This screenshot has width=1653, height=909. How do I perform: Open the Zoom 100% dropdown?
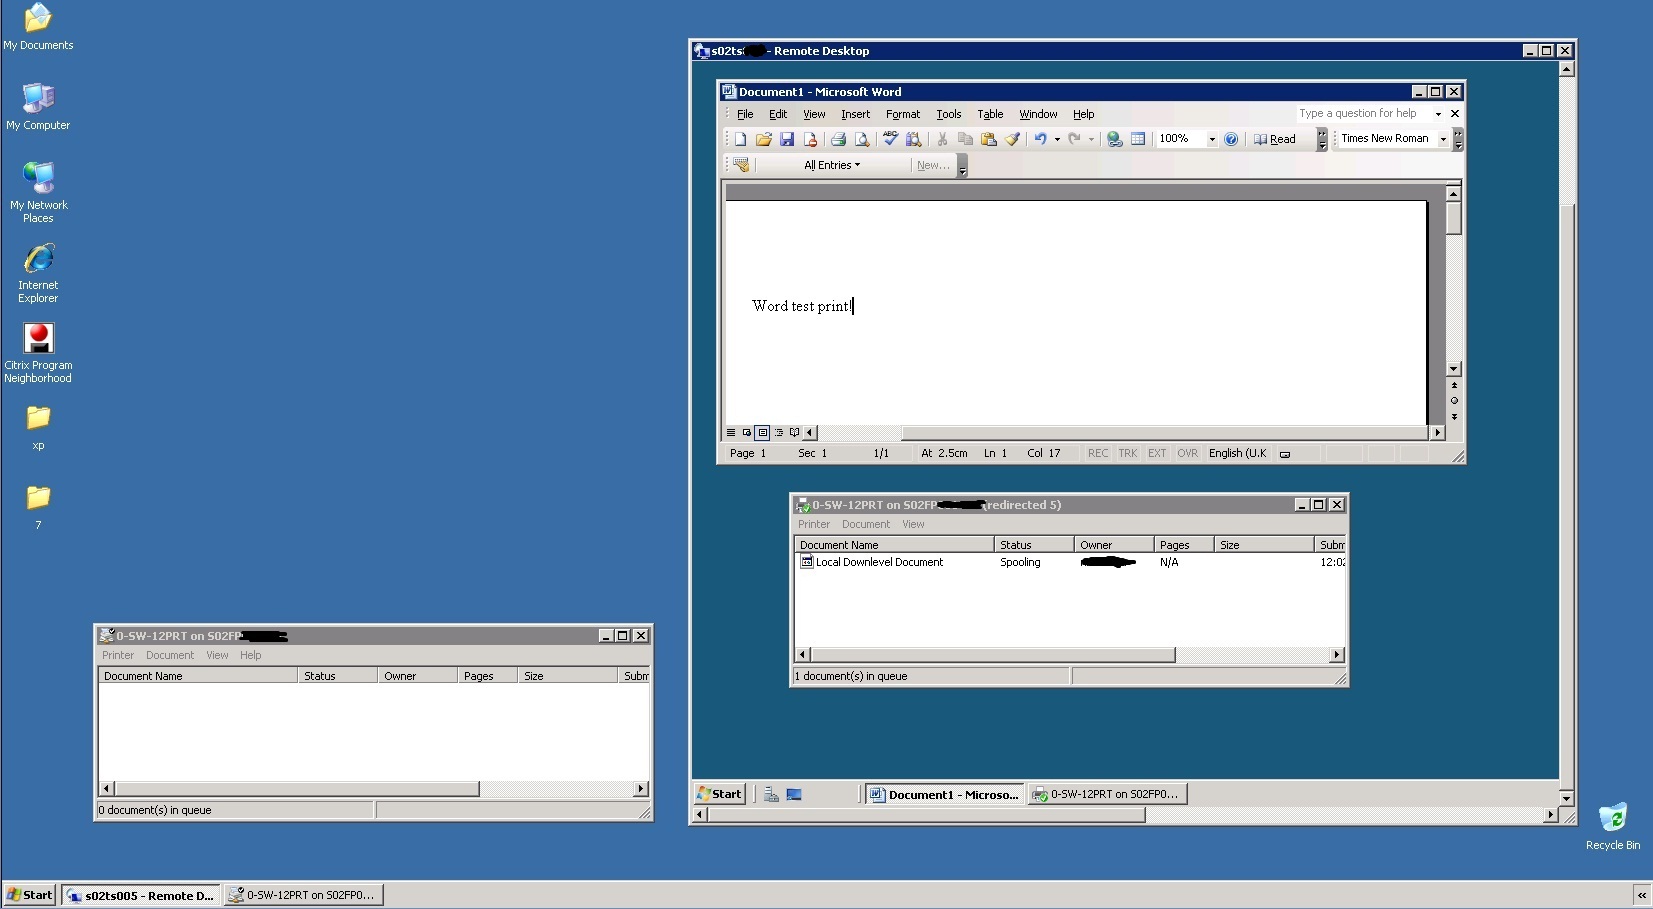1212,139
